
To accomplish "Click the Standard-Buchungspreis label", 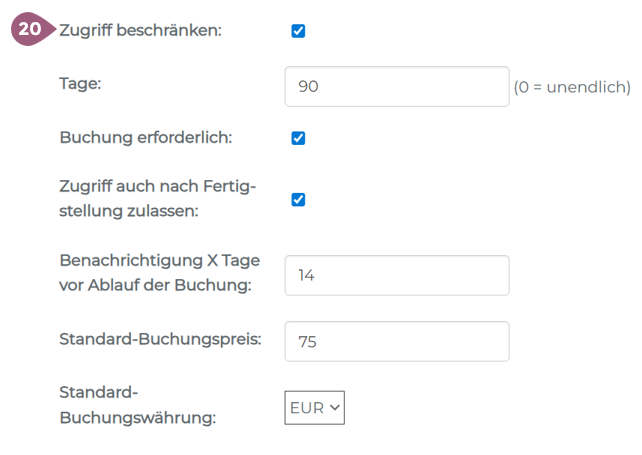I will [160, 338].
